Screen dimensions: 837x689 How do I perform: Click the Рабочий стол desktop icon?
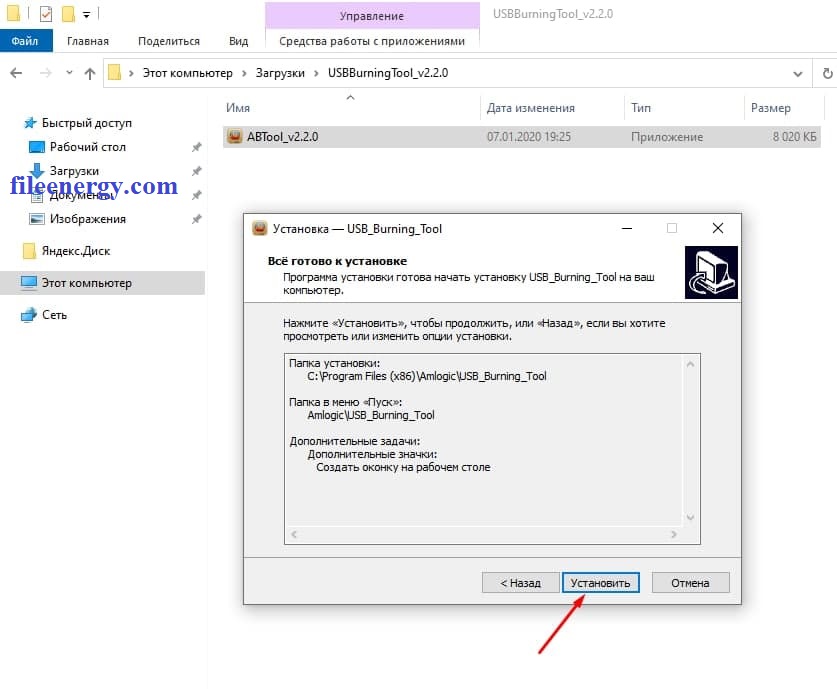[37, 147]
